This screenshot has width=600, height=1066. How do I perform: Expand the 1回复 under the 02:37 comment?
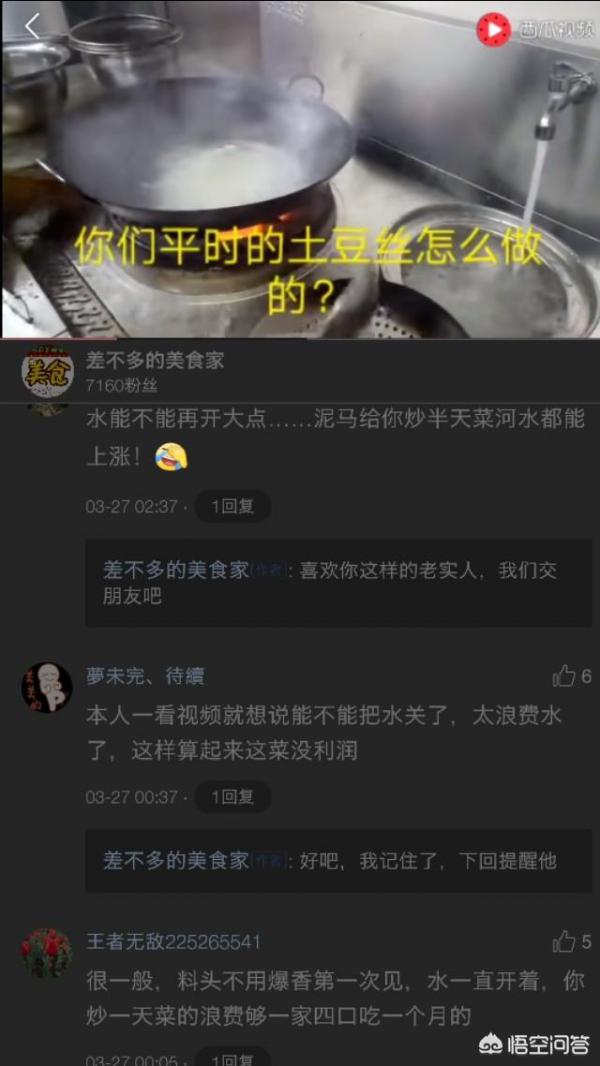[233, 506]
